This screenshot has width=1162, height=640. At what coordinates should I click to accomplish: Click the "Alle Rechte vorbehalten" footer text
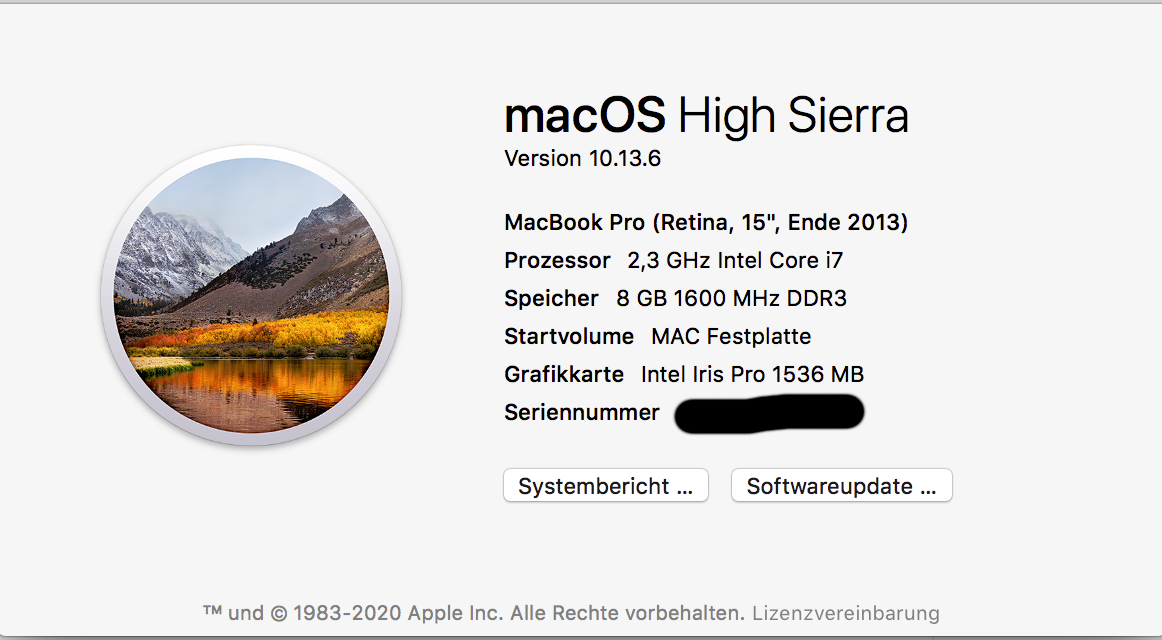tap(629, 613)
